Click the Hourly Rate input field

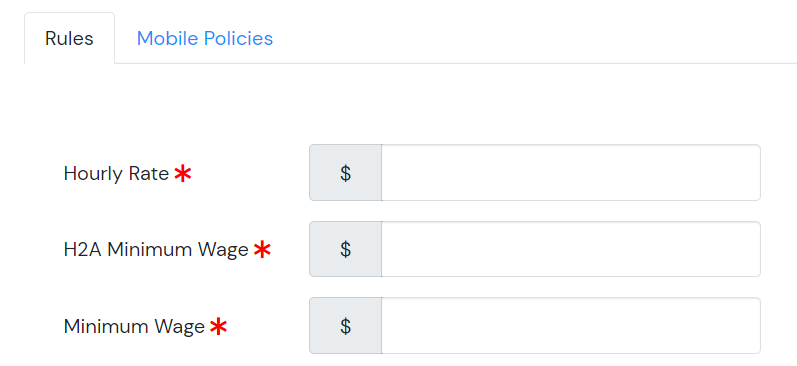pyautogui.click(x=571, y=173)
